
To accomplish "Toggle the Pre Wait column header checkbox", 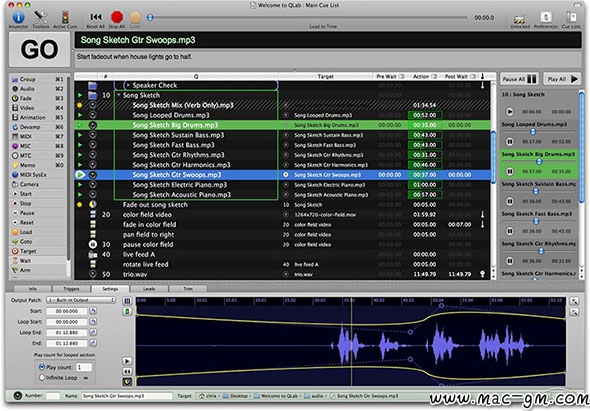I will pyautogui.click(x=401, y=76).
